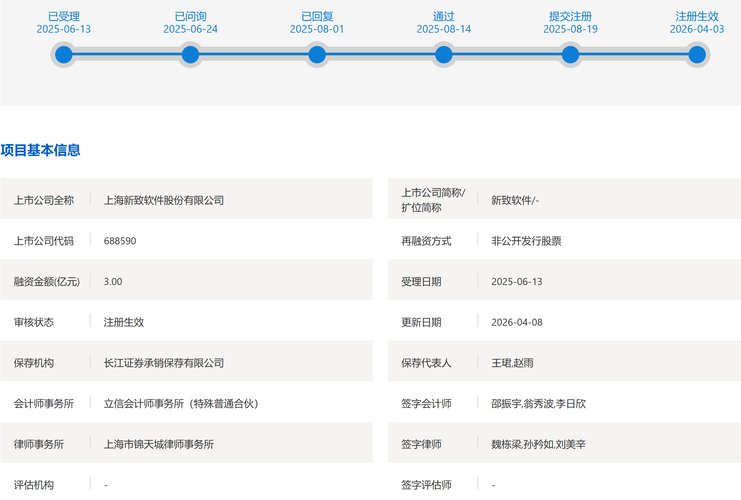Select the 提交注册 stage label
This screenshot has height=500, width=741.
click(x=570, y=17)
